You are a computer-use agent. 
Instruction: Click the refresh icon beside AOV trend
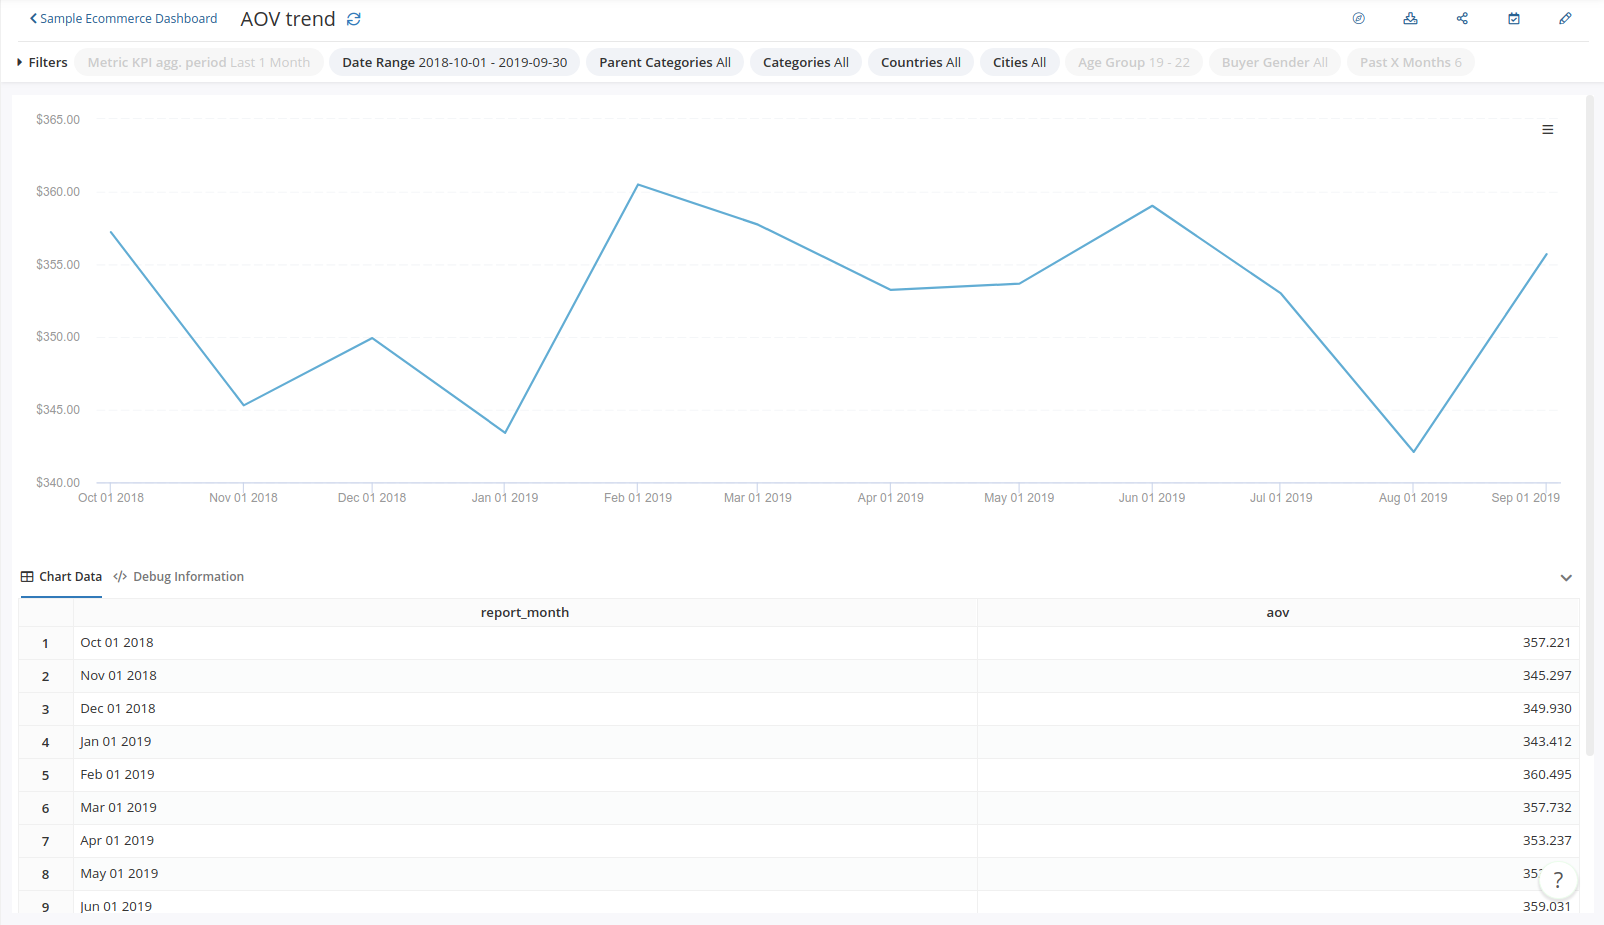tap(353, 19)
